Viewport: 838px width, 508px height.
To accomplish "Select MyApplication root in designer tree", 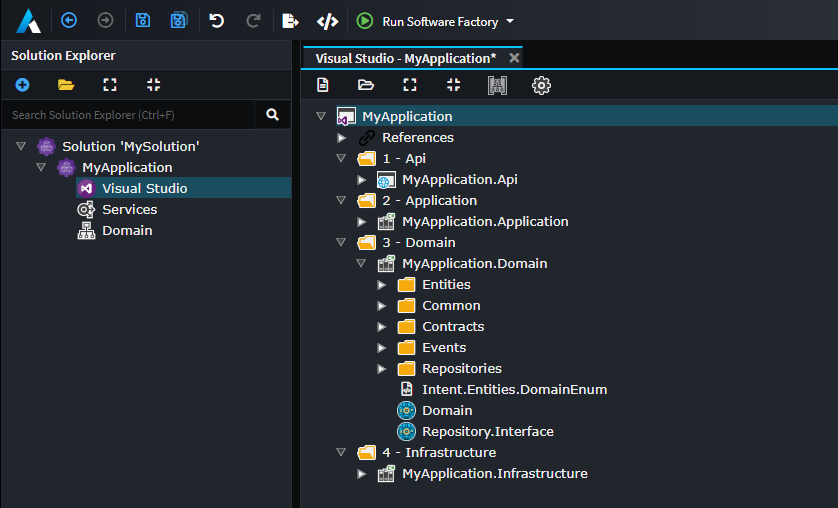I will [x=407, y=116].
